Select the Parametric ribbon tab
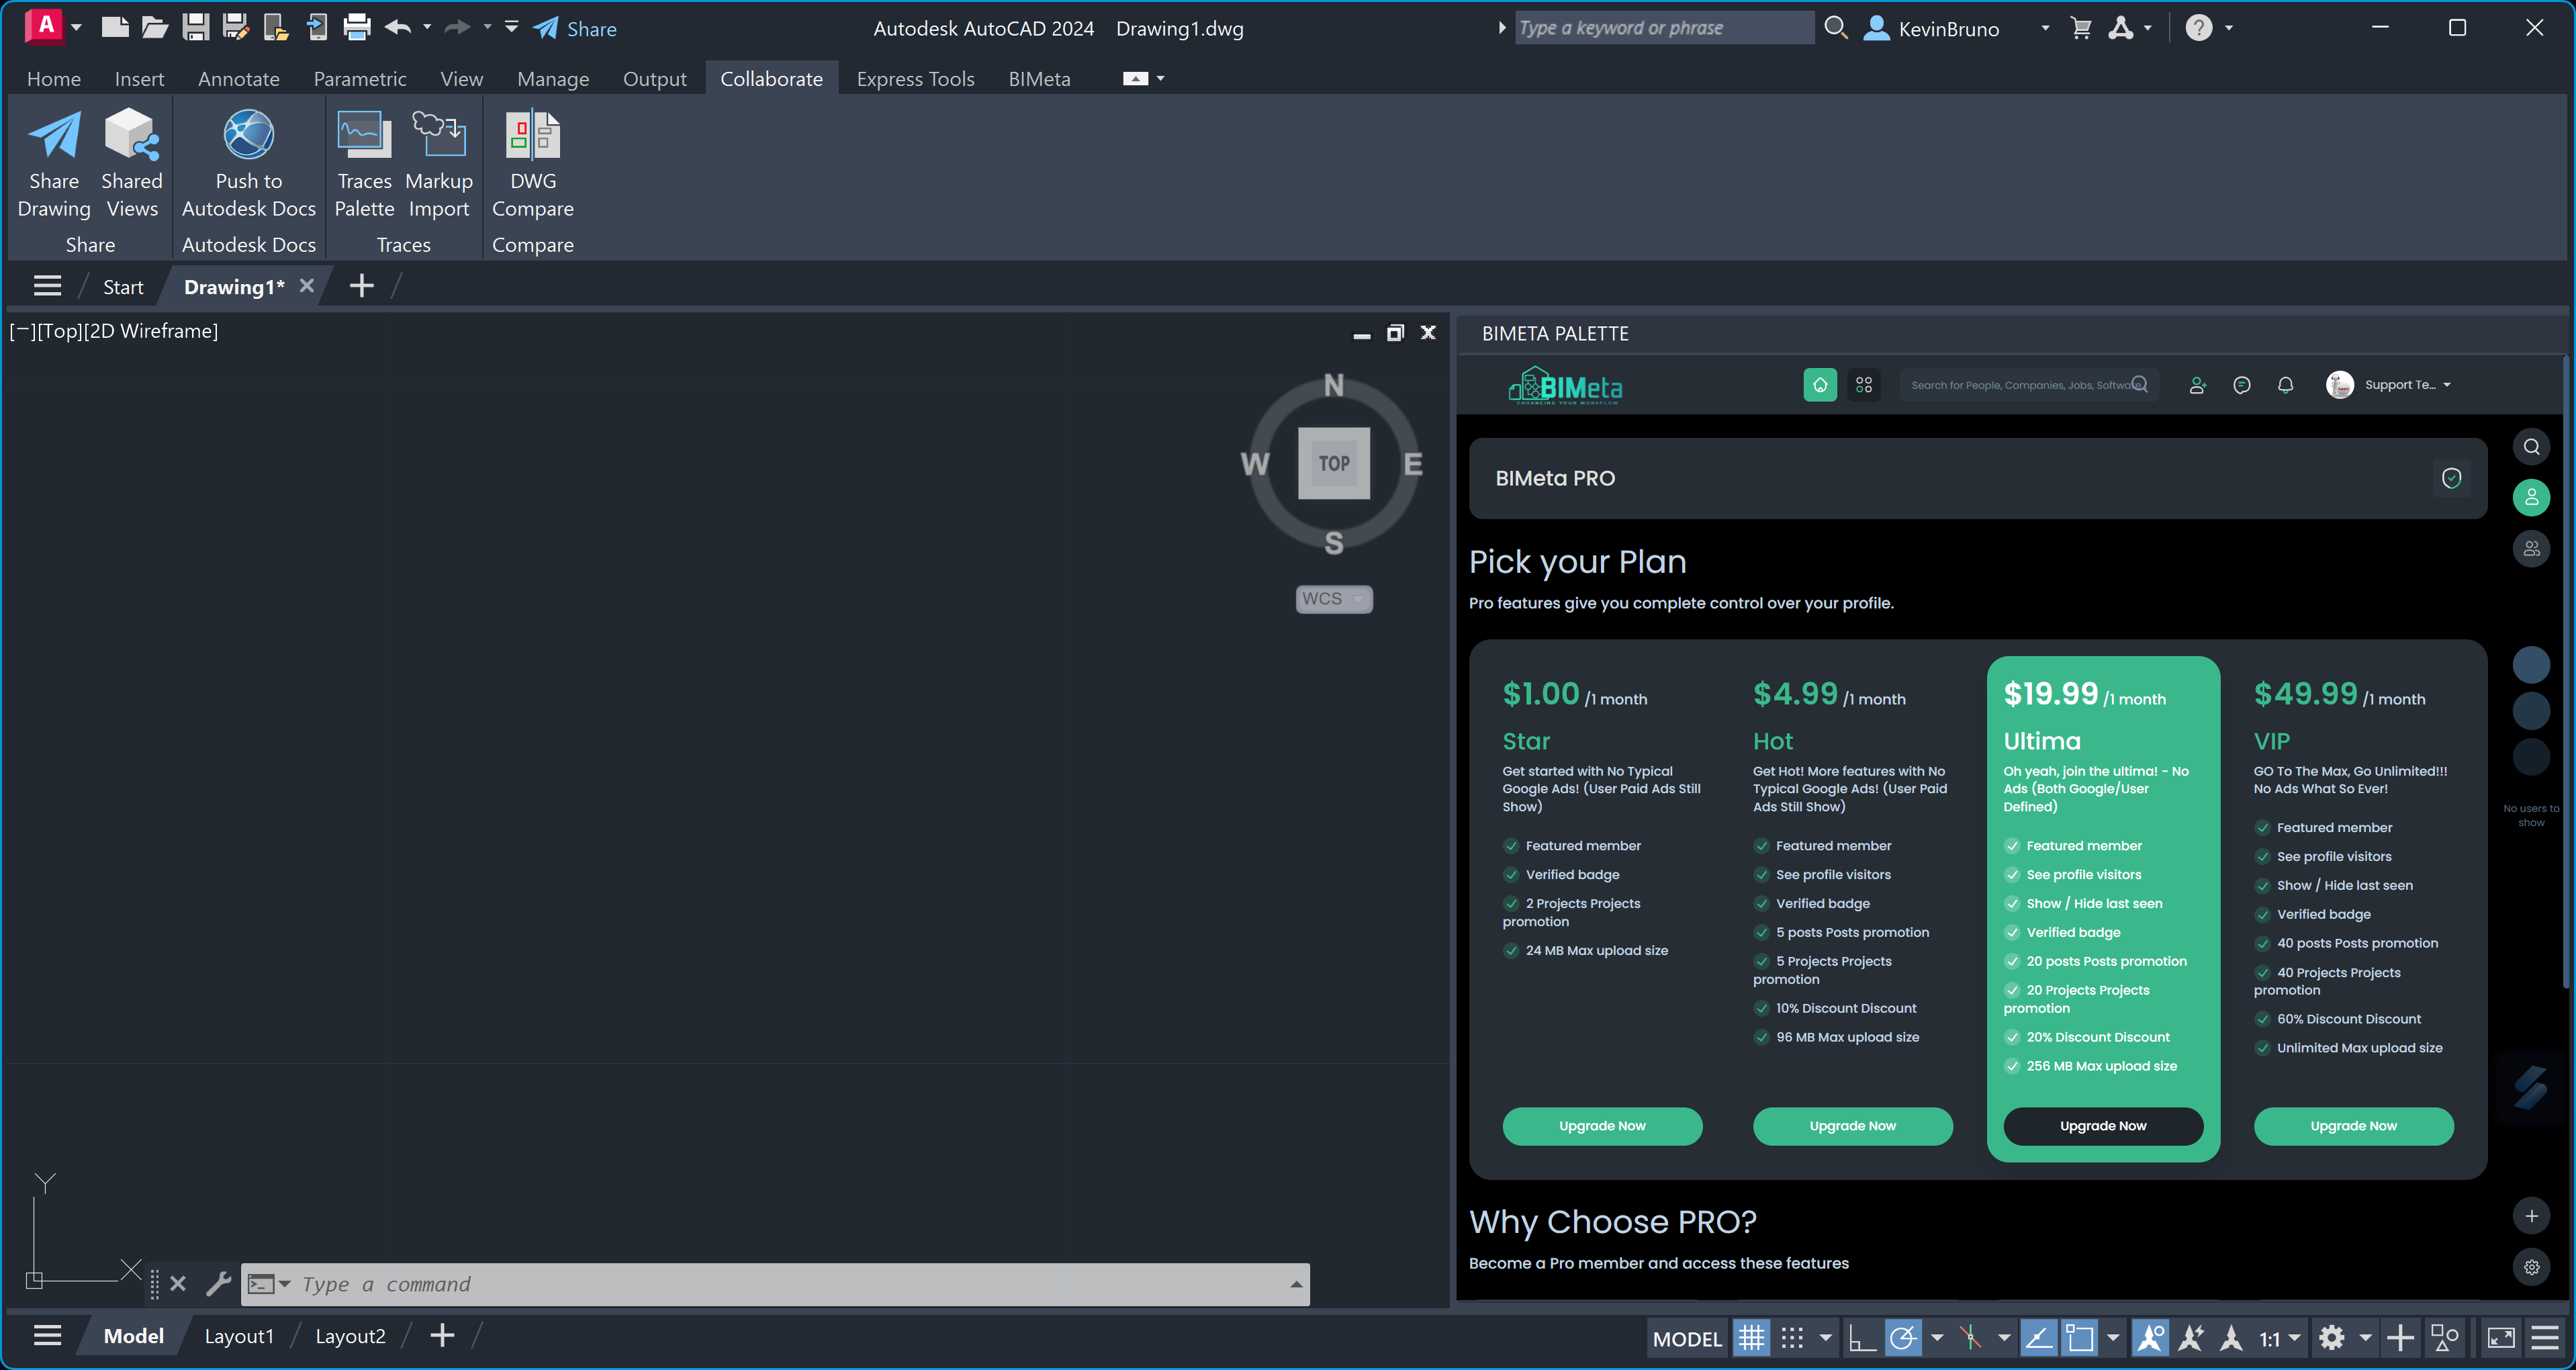Image resolution: width=2576 pixels, height=1370 pixels. (x=360, y=79)
